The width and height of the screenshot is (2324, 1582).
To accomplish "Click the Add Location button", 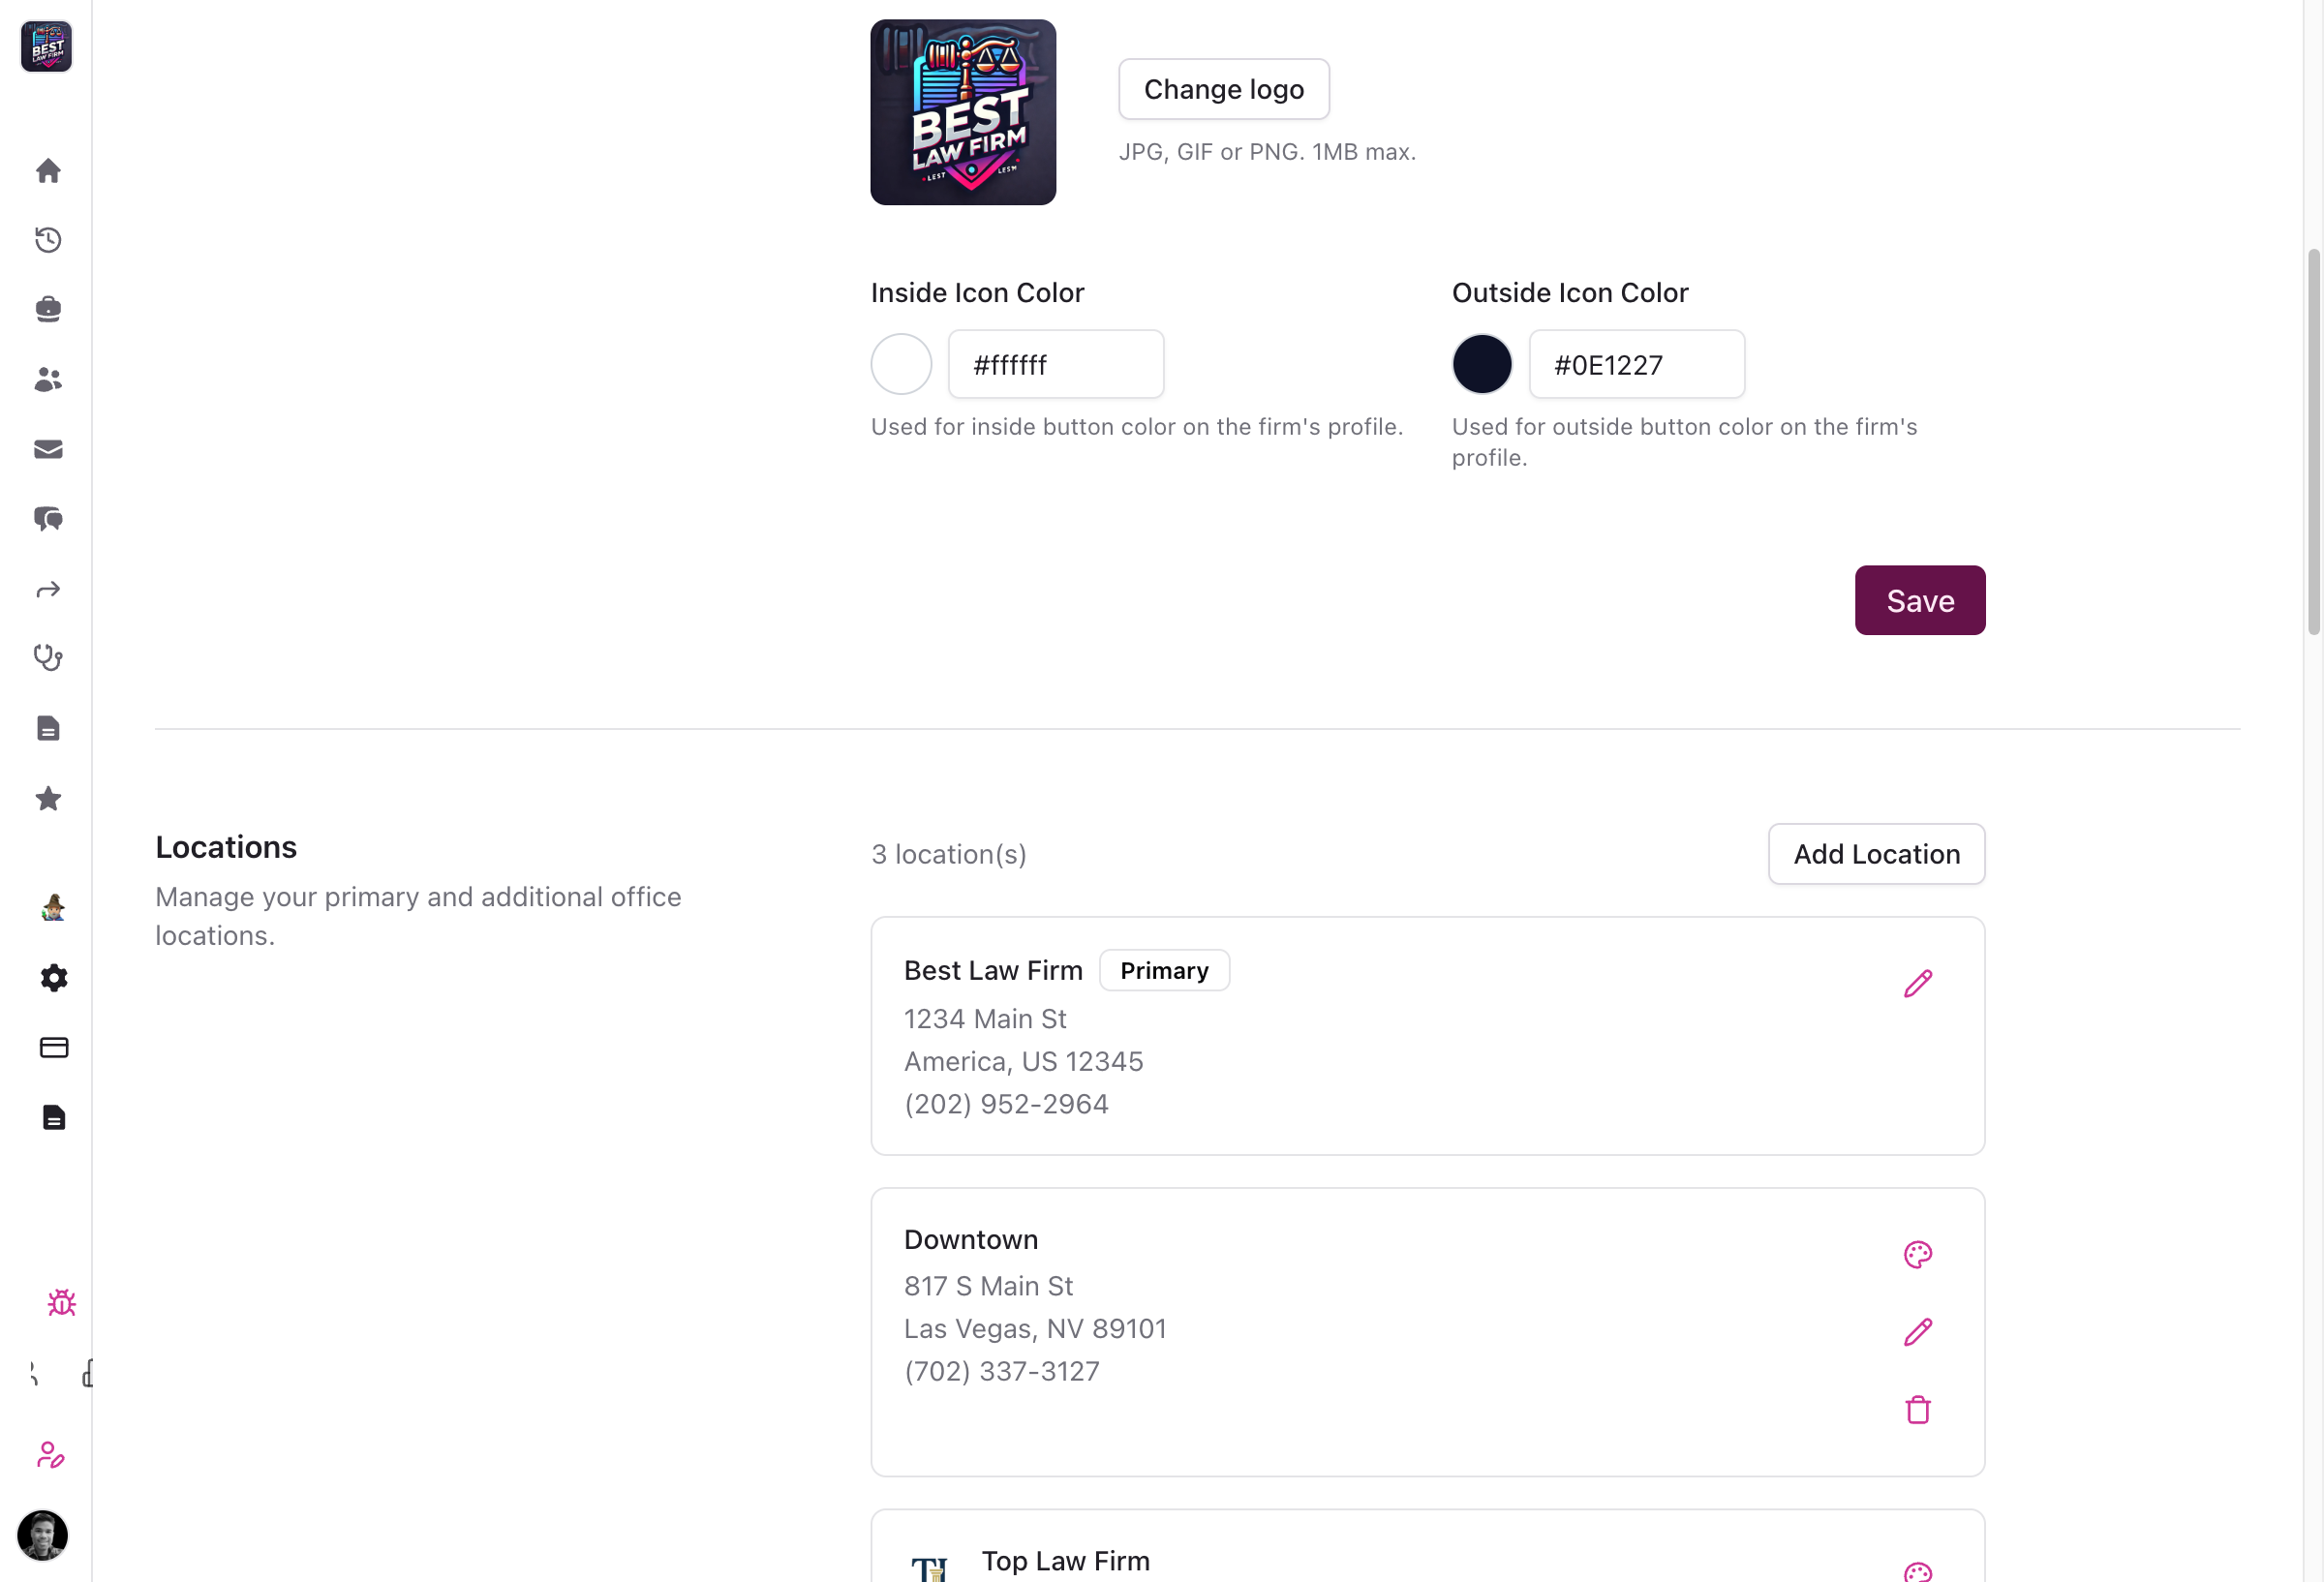I will pos(1876,854).
